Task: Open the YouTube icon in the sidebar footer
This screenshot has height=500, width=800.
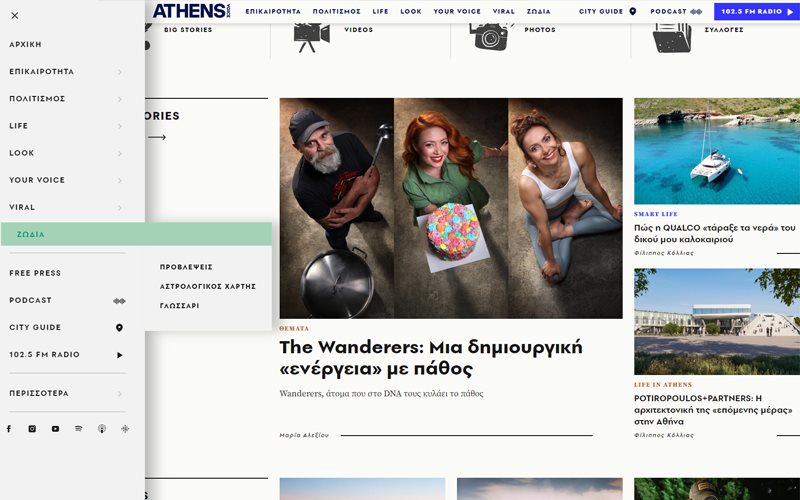Action: coord(55,429)
